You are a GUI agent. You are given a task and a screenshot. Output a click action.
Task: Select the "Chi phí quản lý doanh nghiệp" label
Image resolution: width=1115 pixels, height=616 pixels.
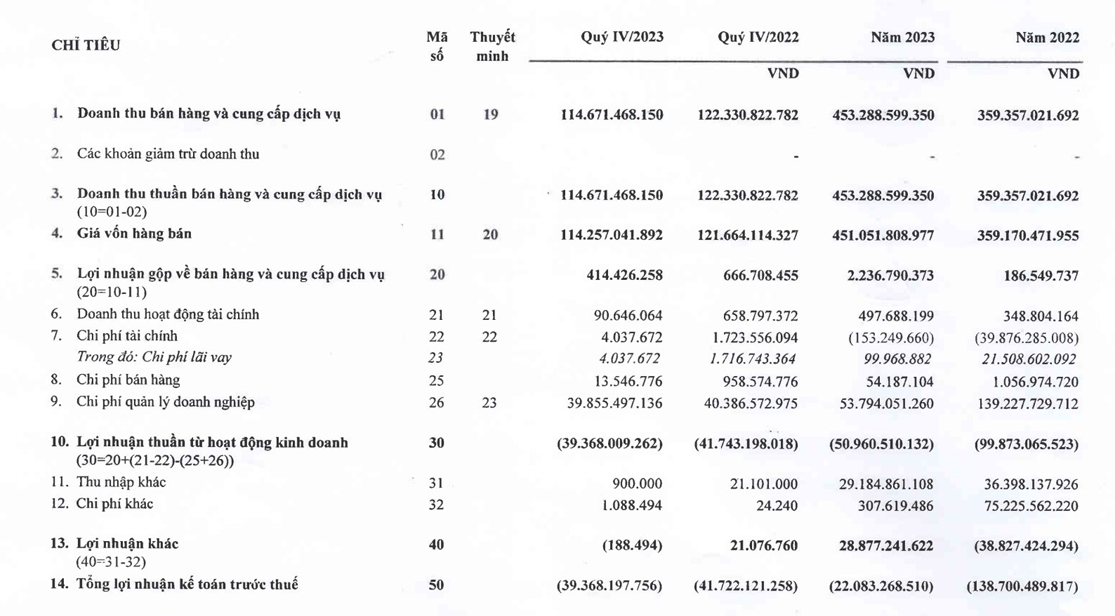(165, 402)
